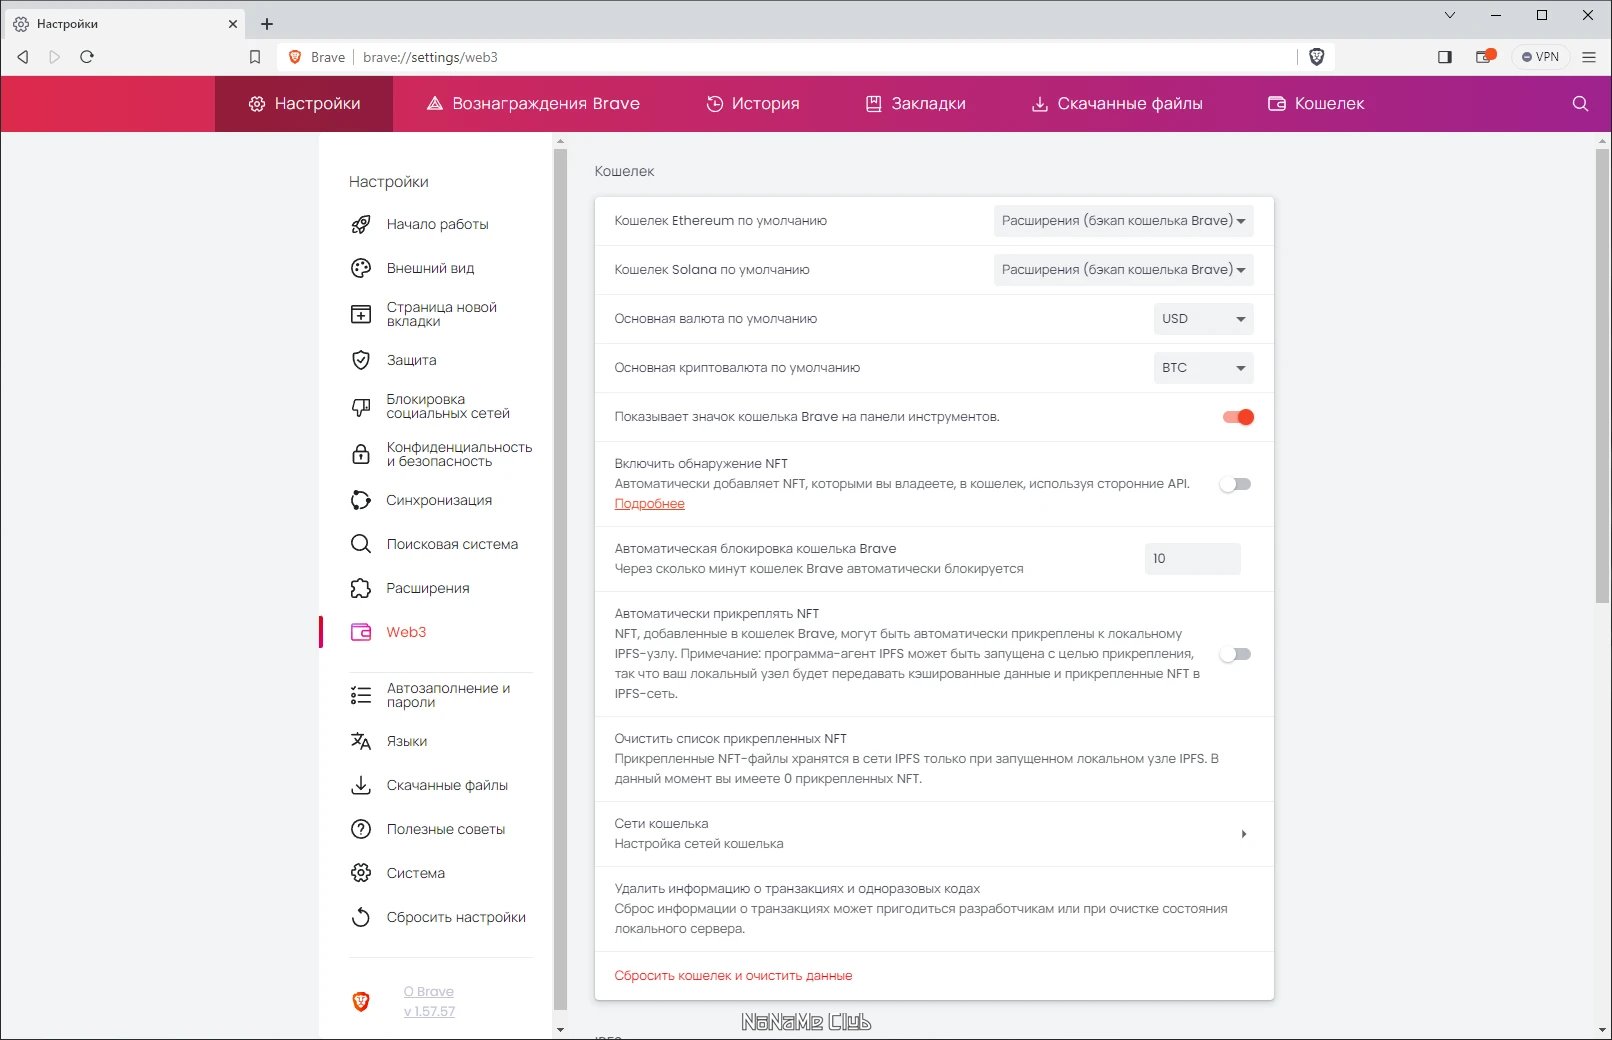1612x1040 pixels.
Task: Click the main page vertical scrollbar thumb
Action: 1603,375
